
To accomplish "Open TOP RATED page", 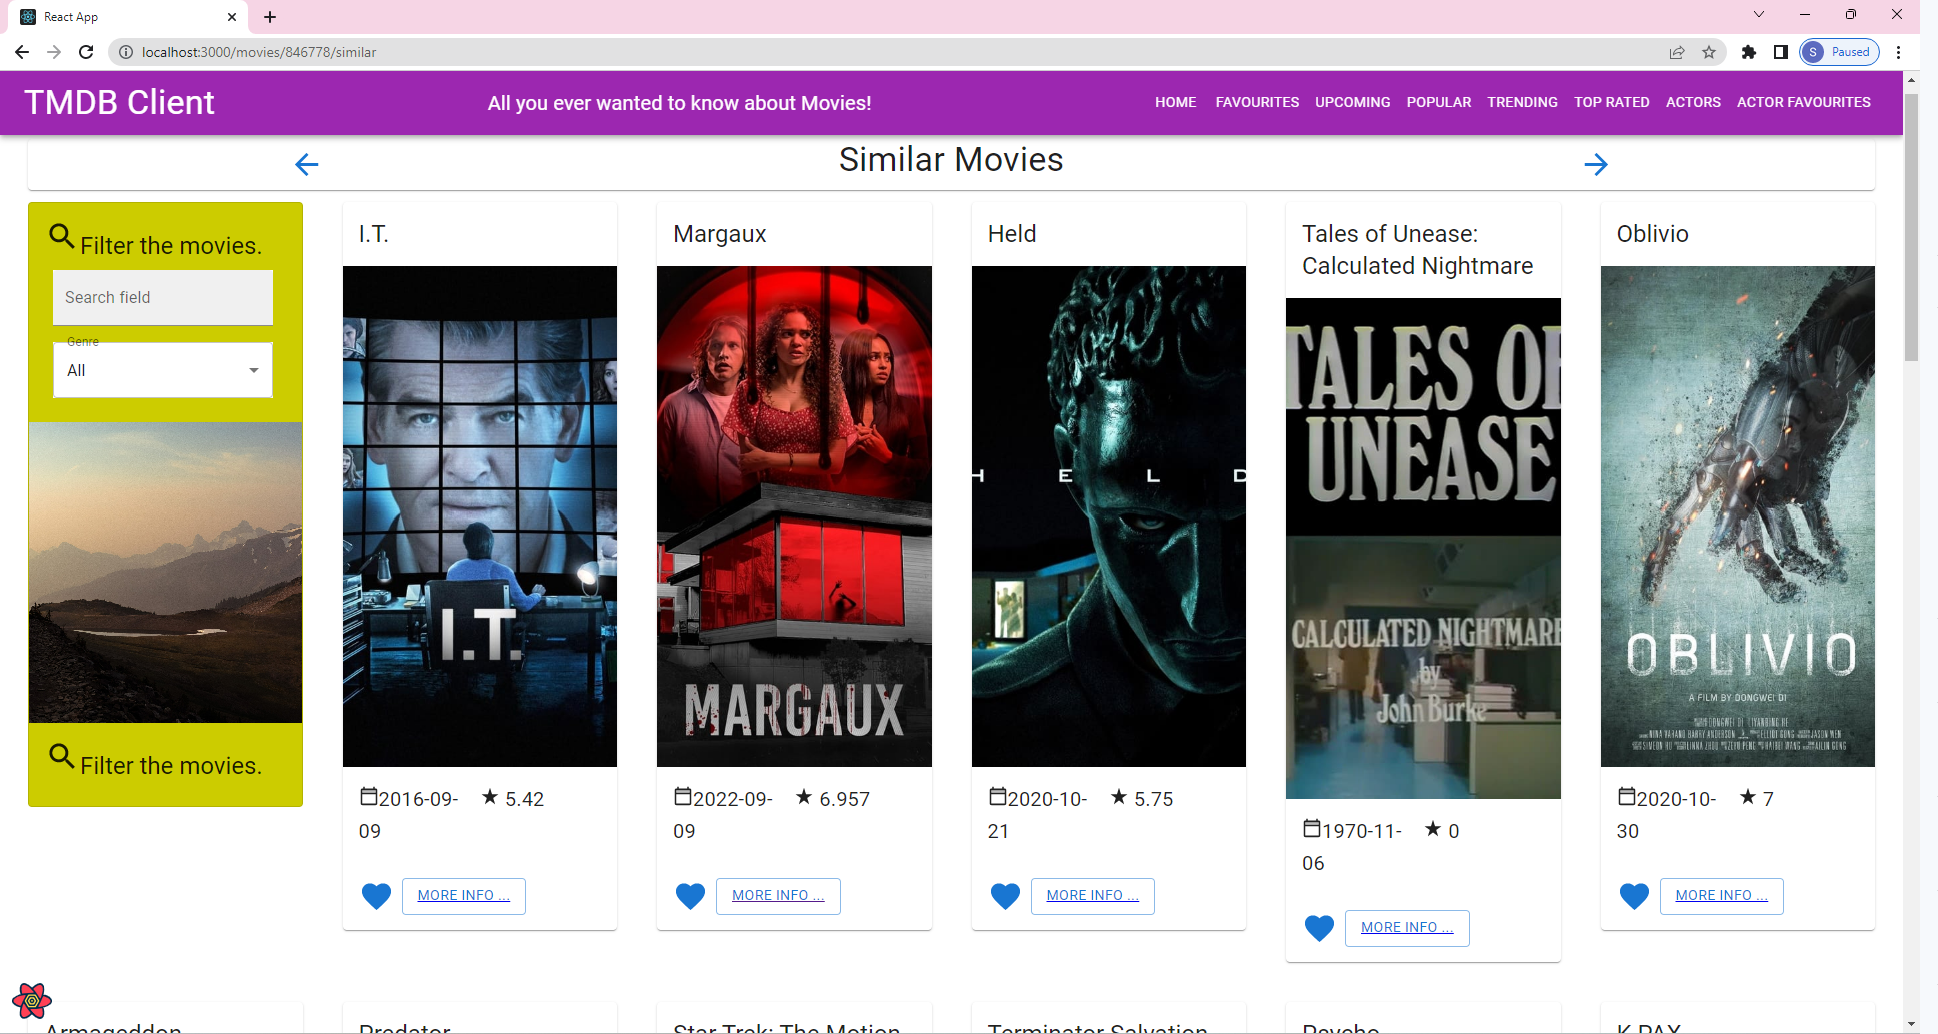I will pos(1611,102).
